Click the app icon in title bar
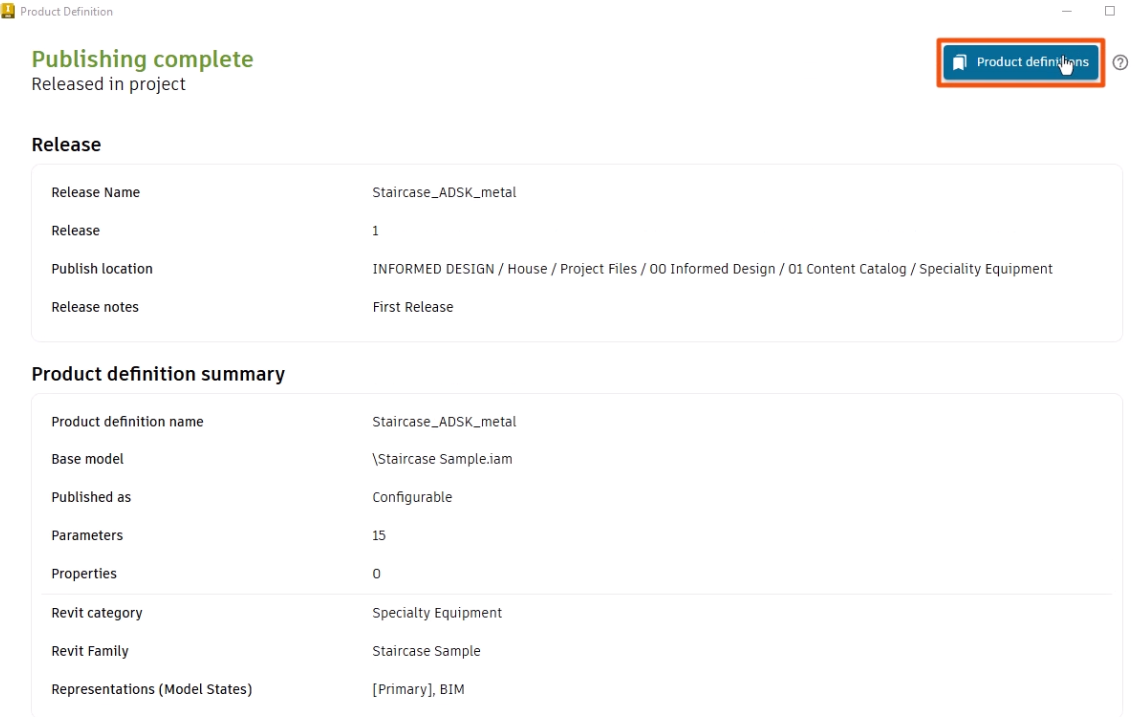Screen dimensions: 1135x717 point(10,11)
